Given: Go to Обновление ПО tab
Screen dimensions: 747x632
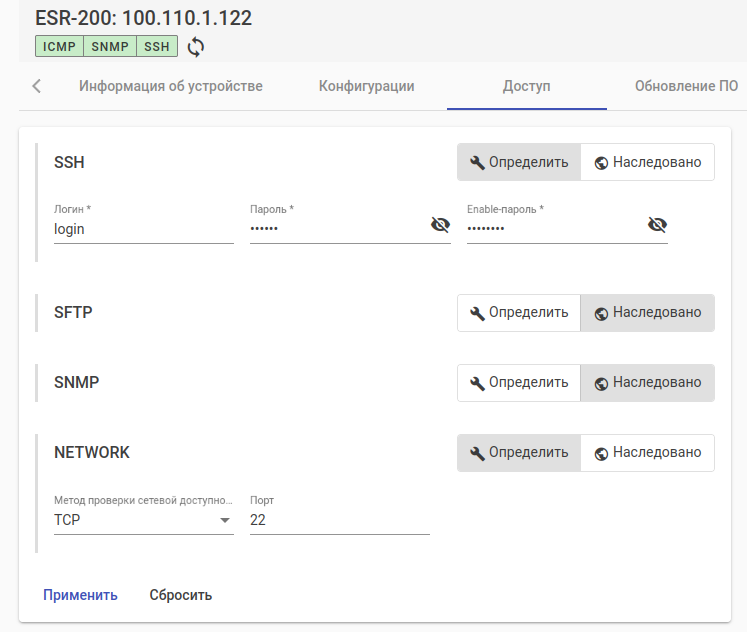Looking at the screenshot, I should tap(686, 86).
